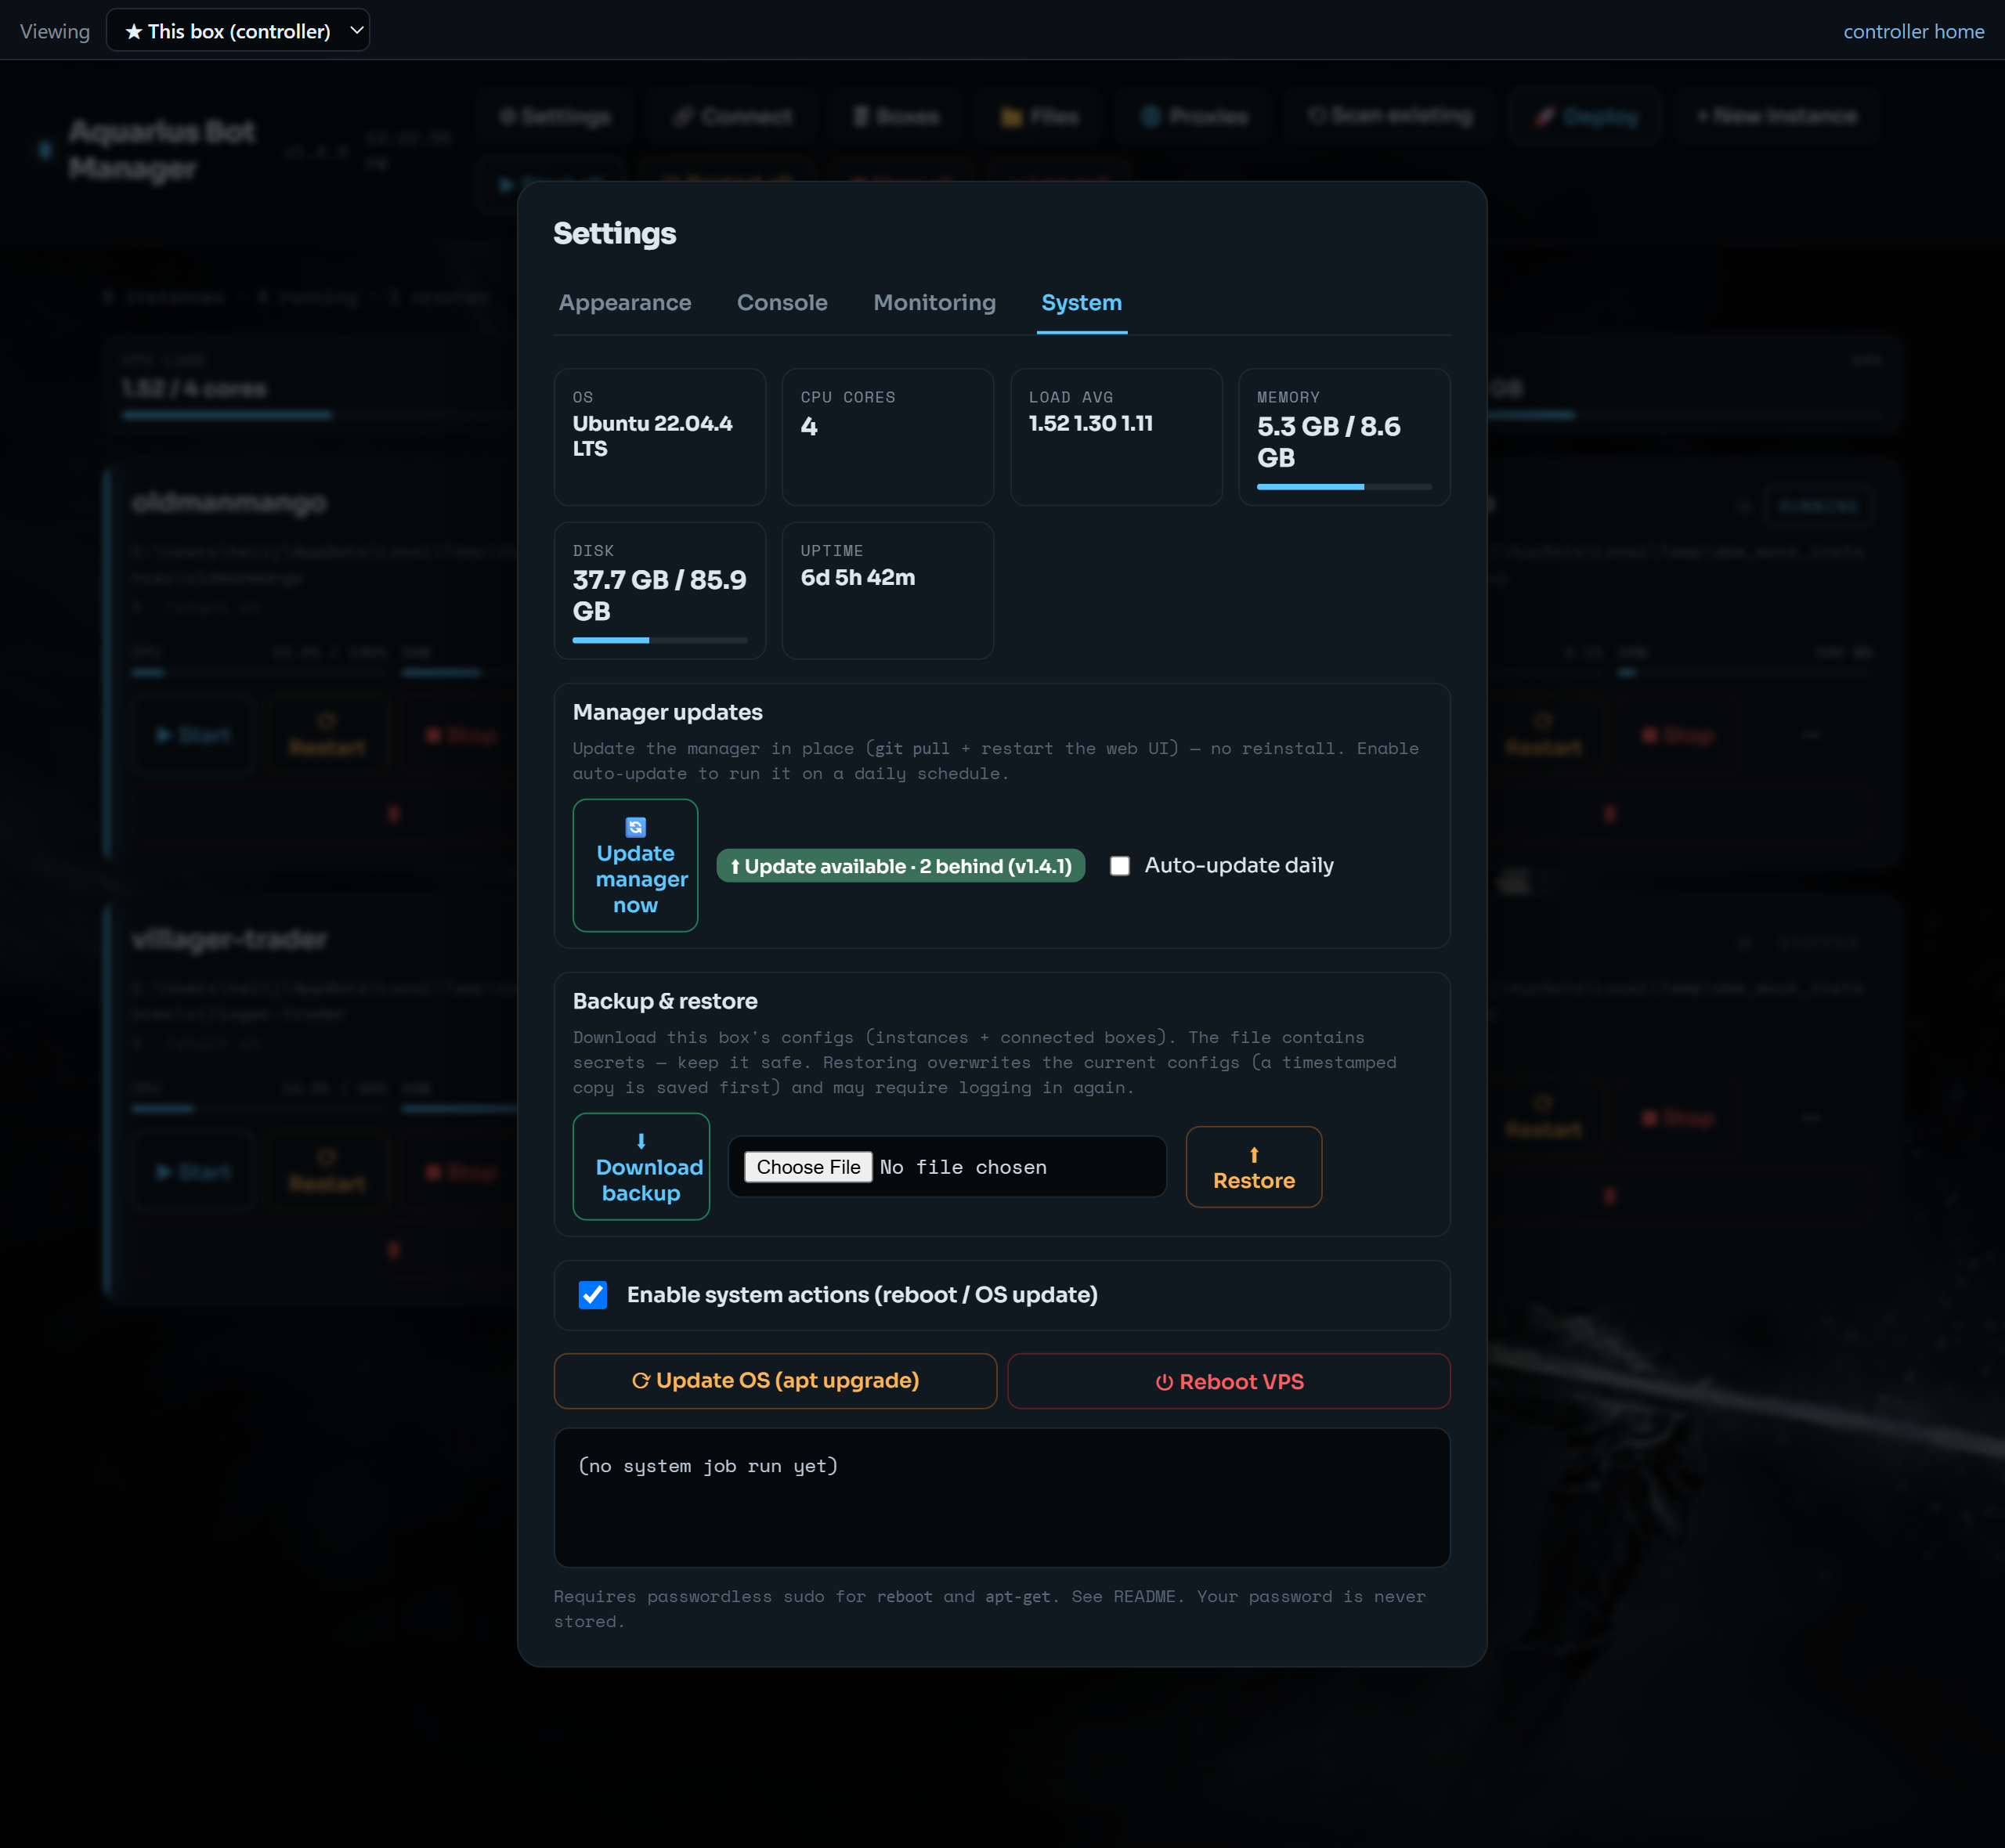
Task: Click the Ubuntu 22.04.4 LTS value
Action: tap(652, 436)
